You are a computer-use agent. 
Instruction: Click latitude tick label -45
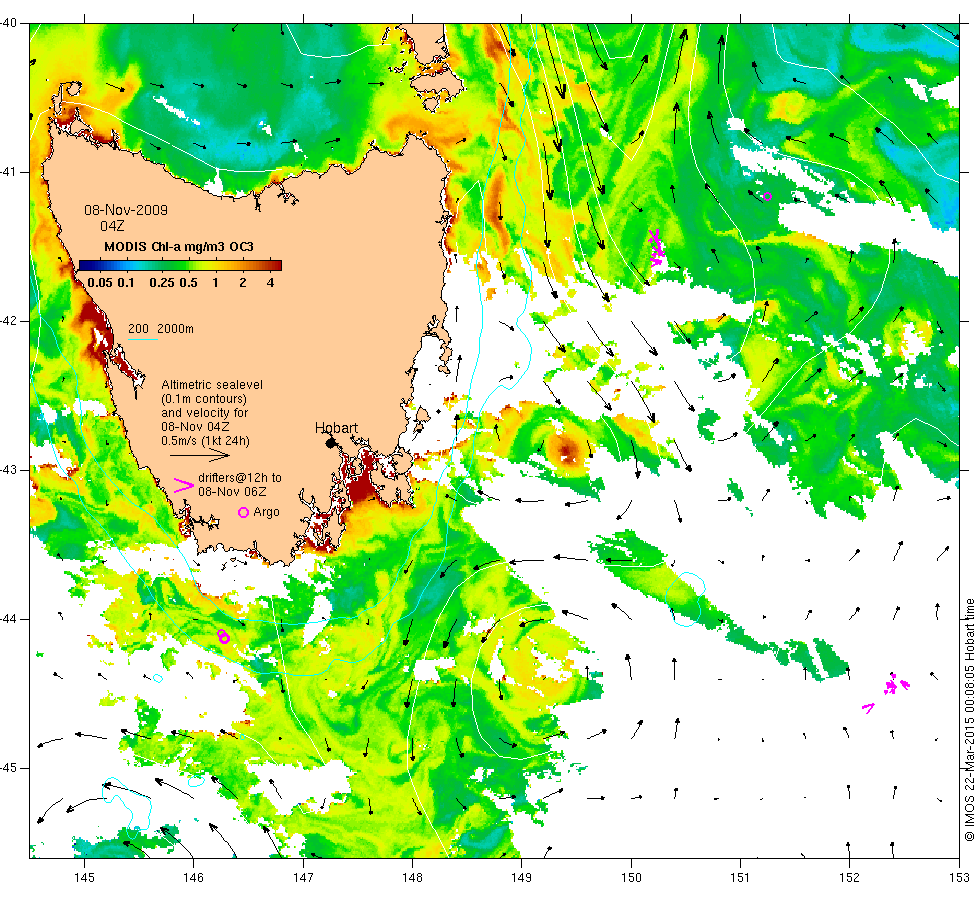point(9,768)
